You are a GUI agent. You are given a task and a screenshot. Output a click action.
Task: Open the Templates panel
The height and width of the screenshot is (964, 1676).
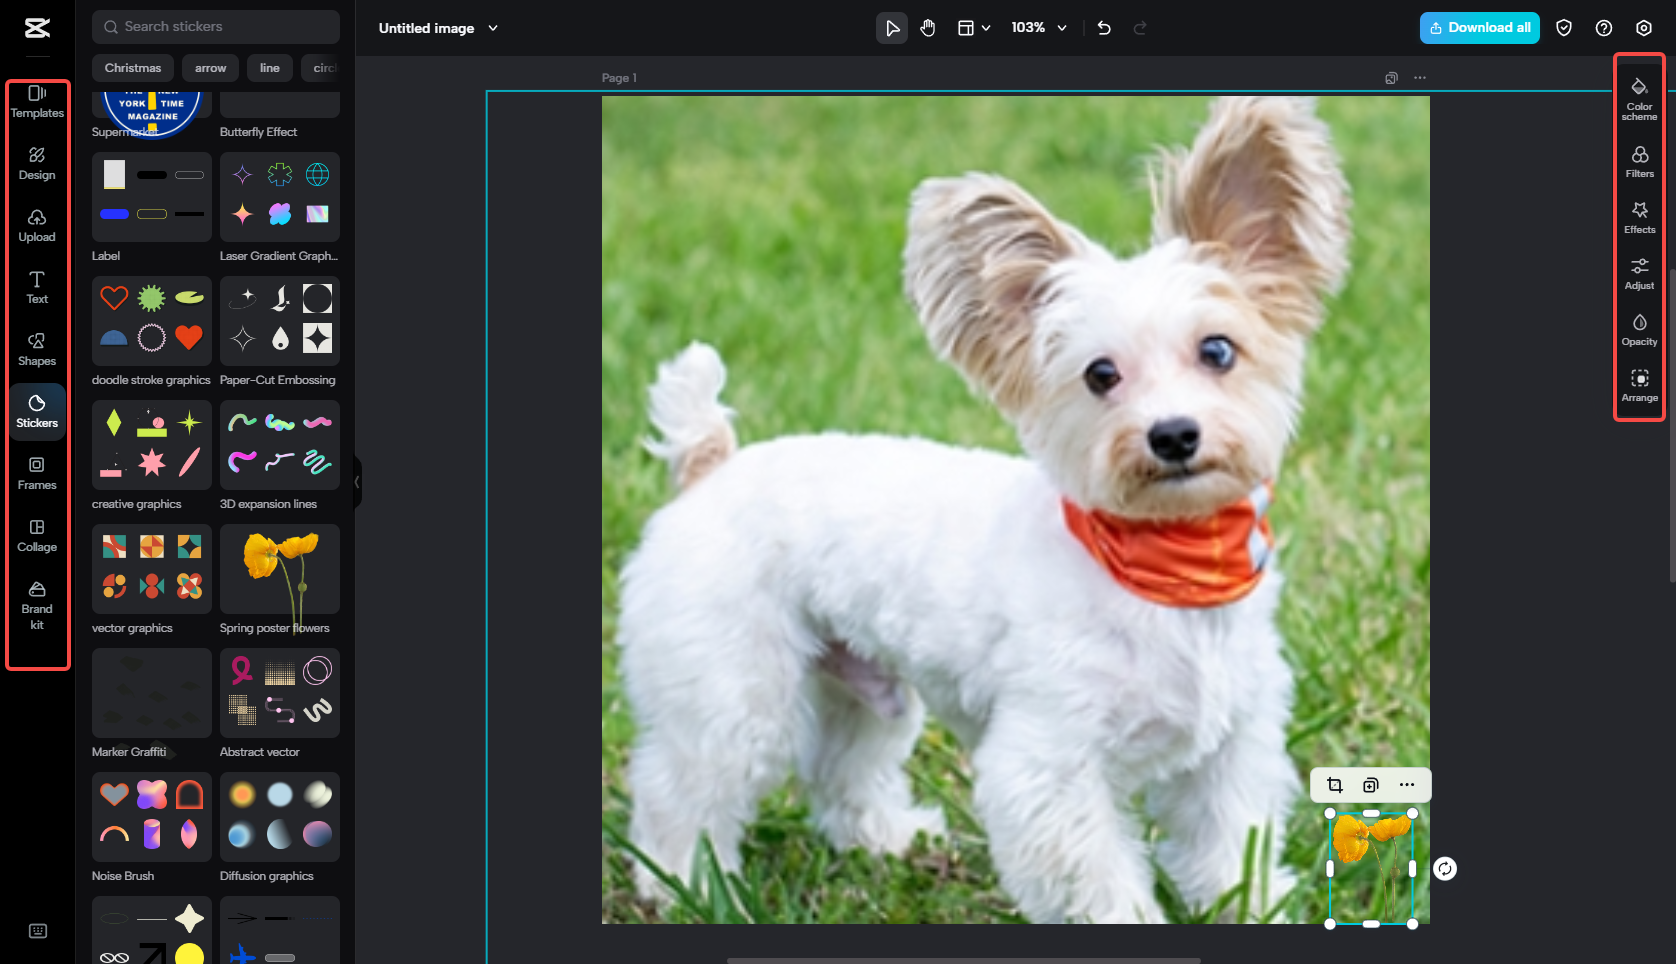click(37, 102)
